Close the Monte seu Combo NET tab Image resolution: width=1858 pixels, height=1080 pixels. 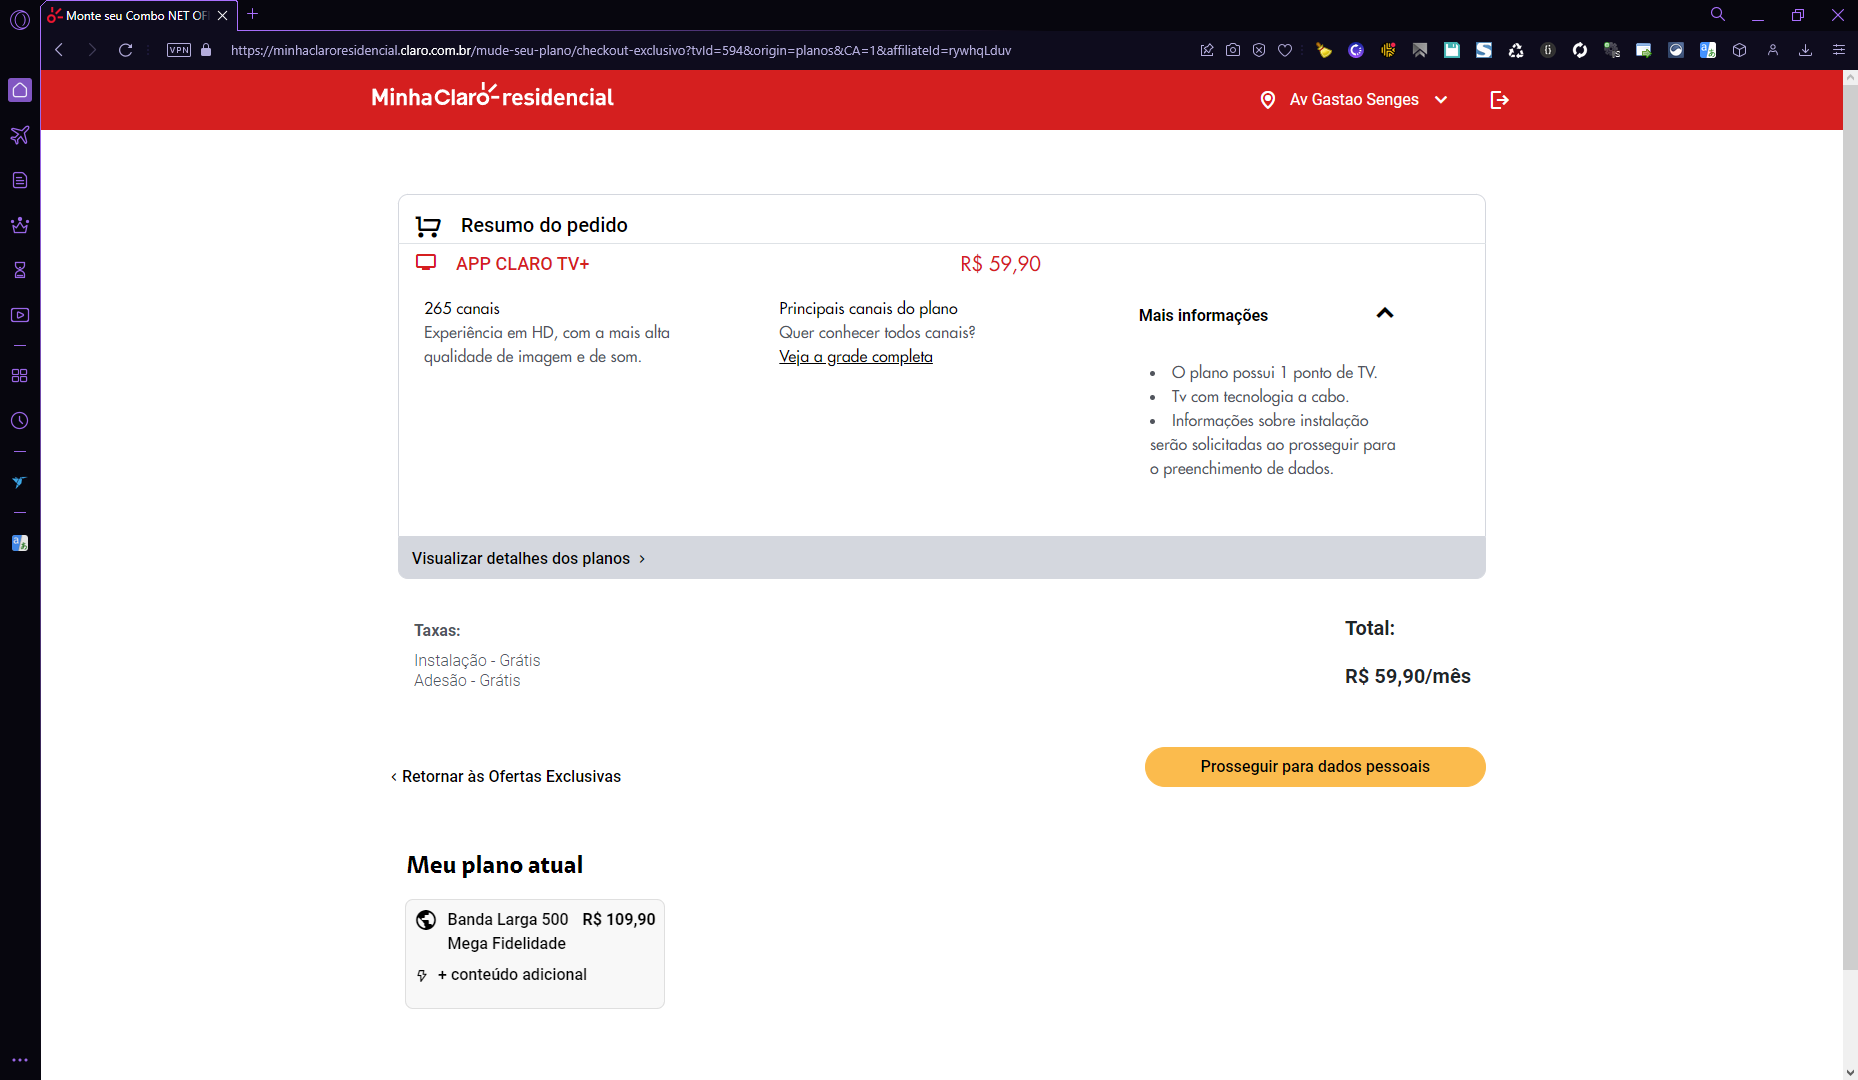222,16
